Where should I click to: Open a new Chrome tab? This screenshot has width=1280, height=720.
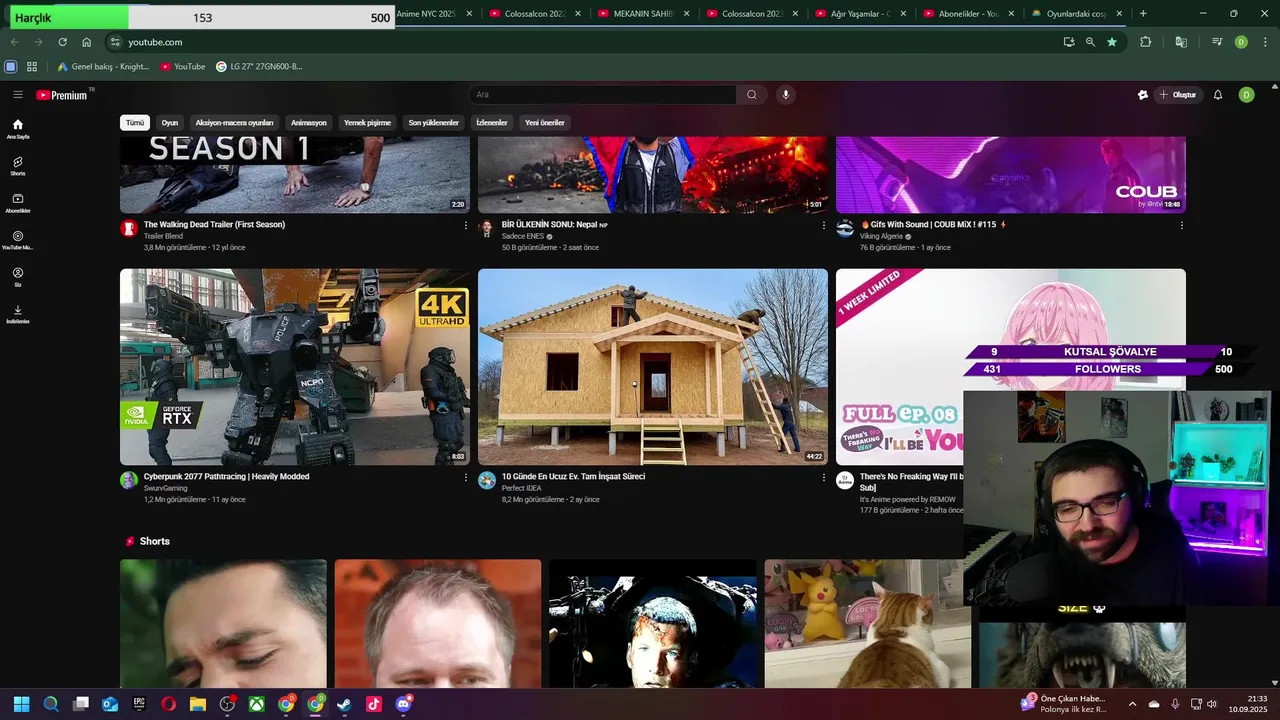point(1143,14)
